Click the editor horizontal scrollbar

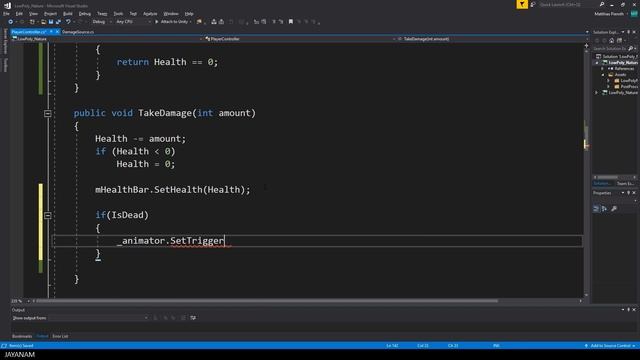click(267, 301)
